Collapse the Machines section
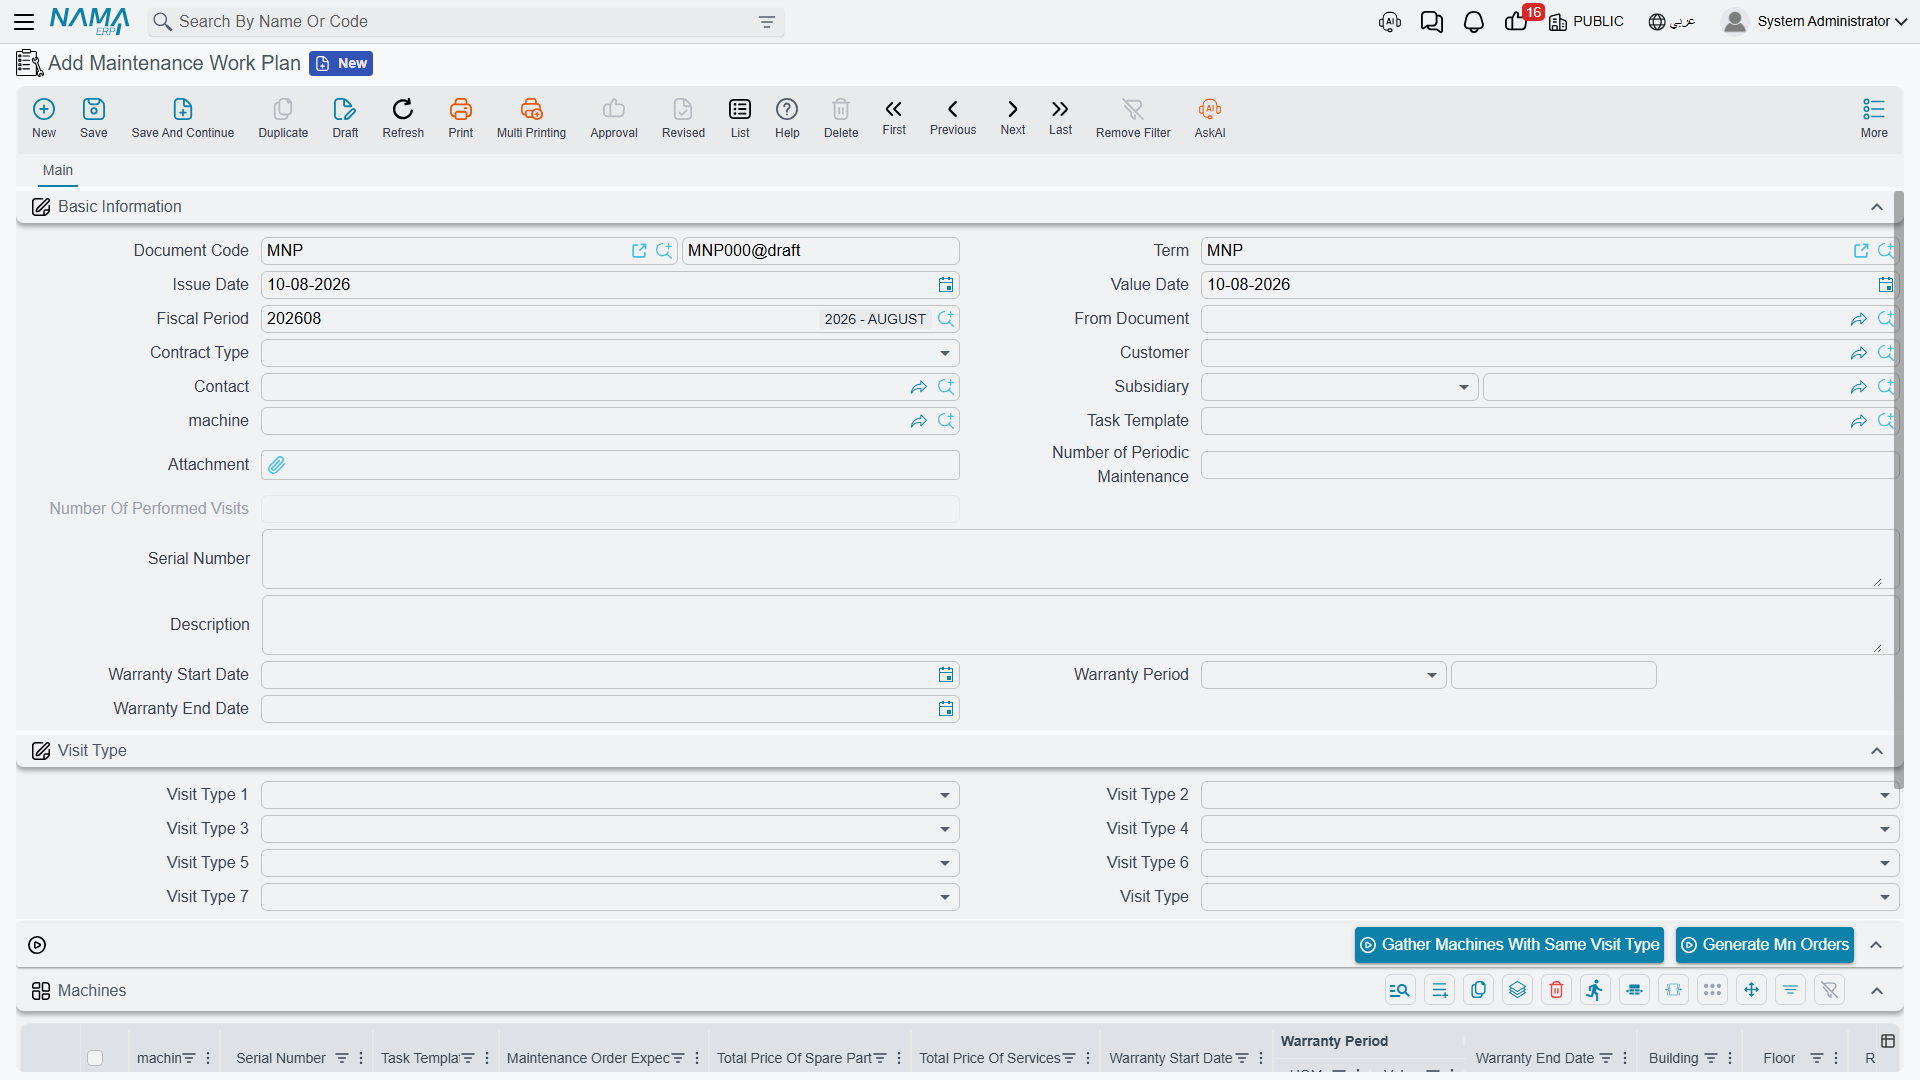1920x1080 pixels. tap(1877, 991)
